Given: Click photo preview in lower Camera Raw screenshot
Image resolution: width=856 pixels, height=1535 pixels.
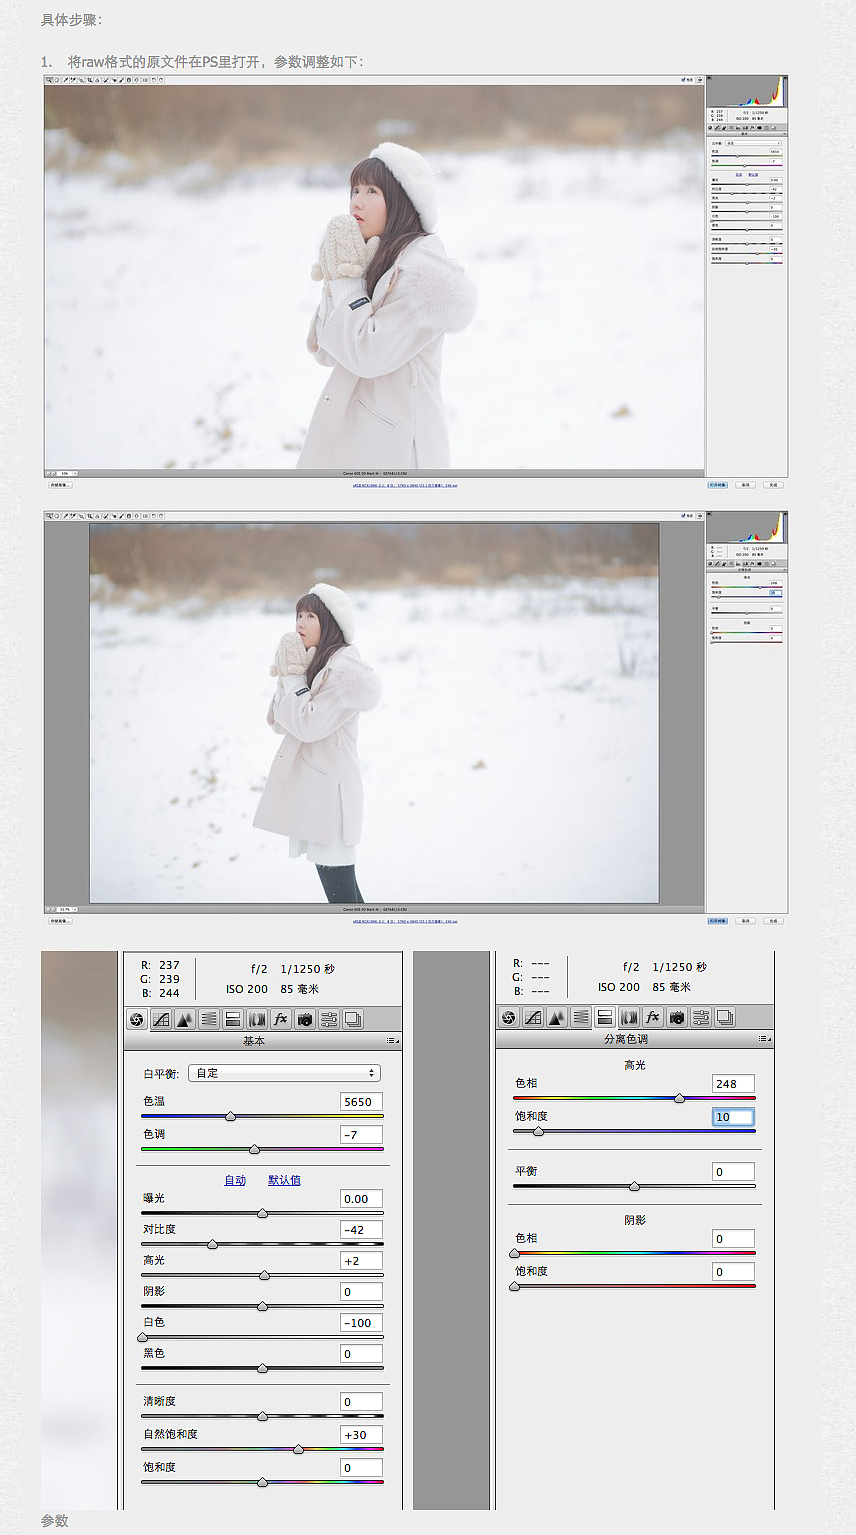Looking at the screenshot, I should (374, 713).
